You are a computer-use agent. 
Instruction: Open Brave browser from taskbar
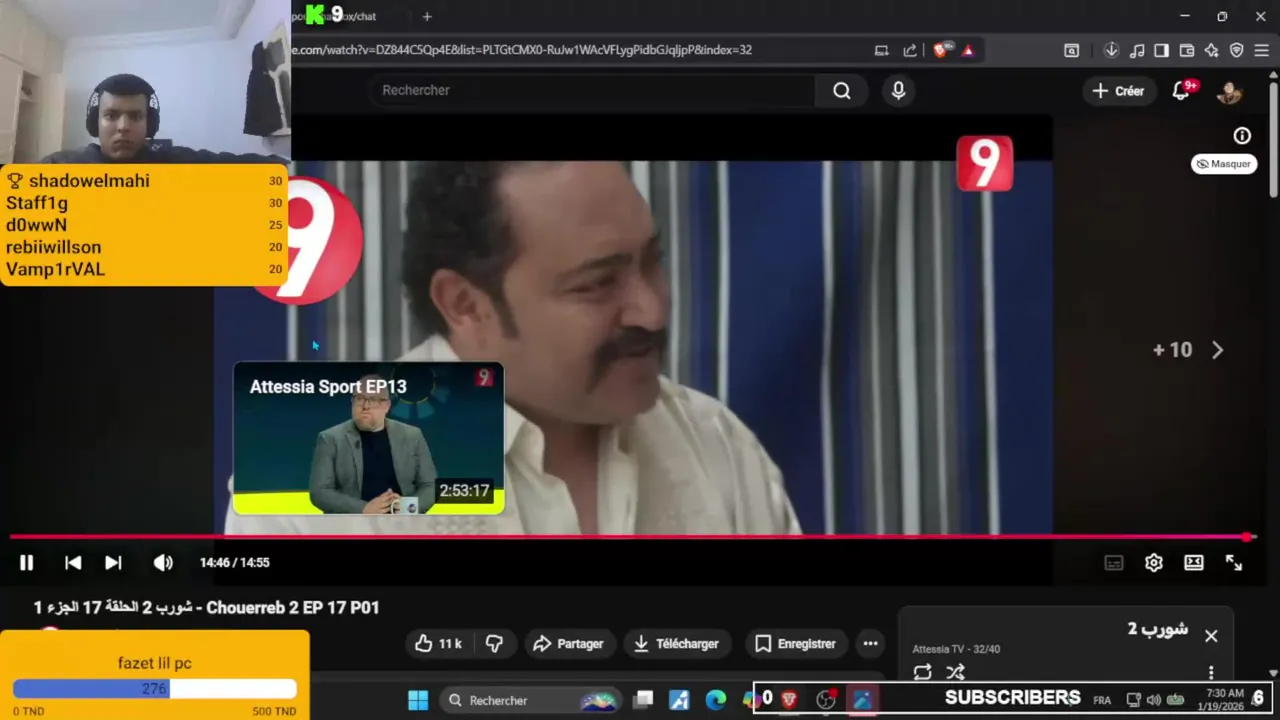click(789, 700)
